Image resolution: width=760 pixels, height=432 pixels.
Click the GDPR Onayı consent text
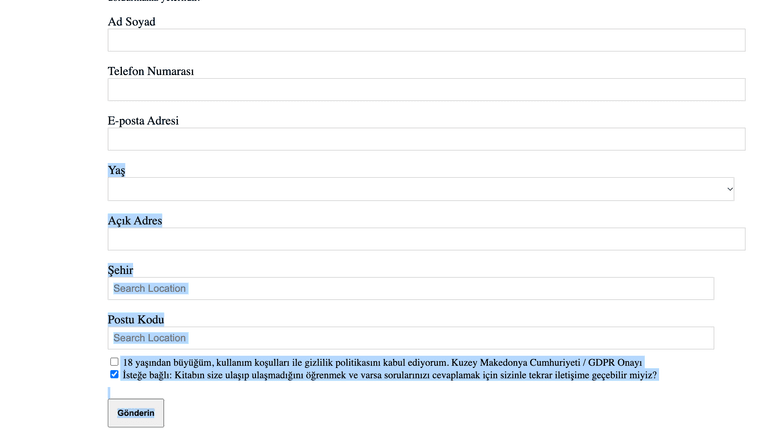click(382, 363)
